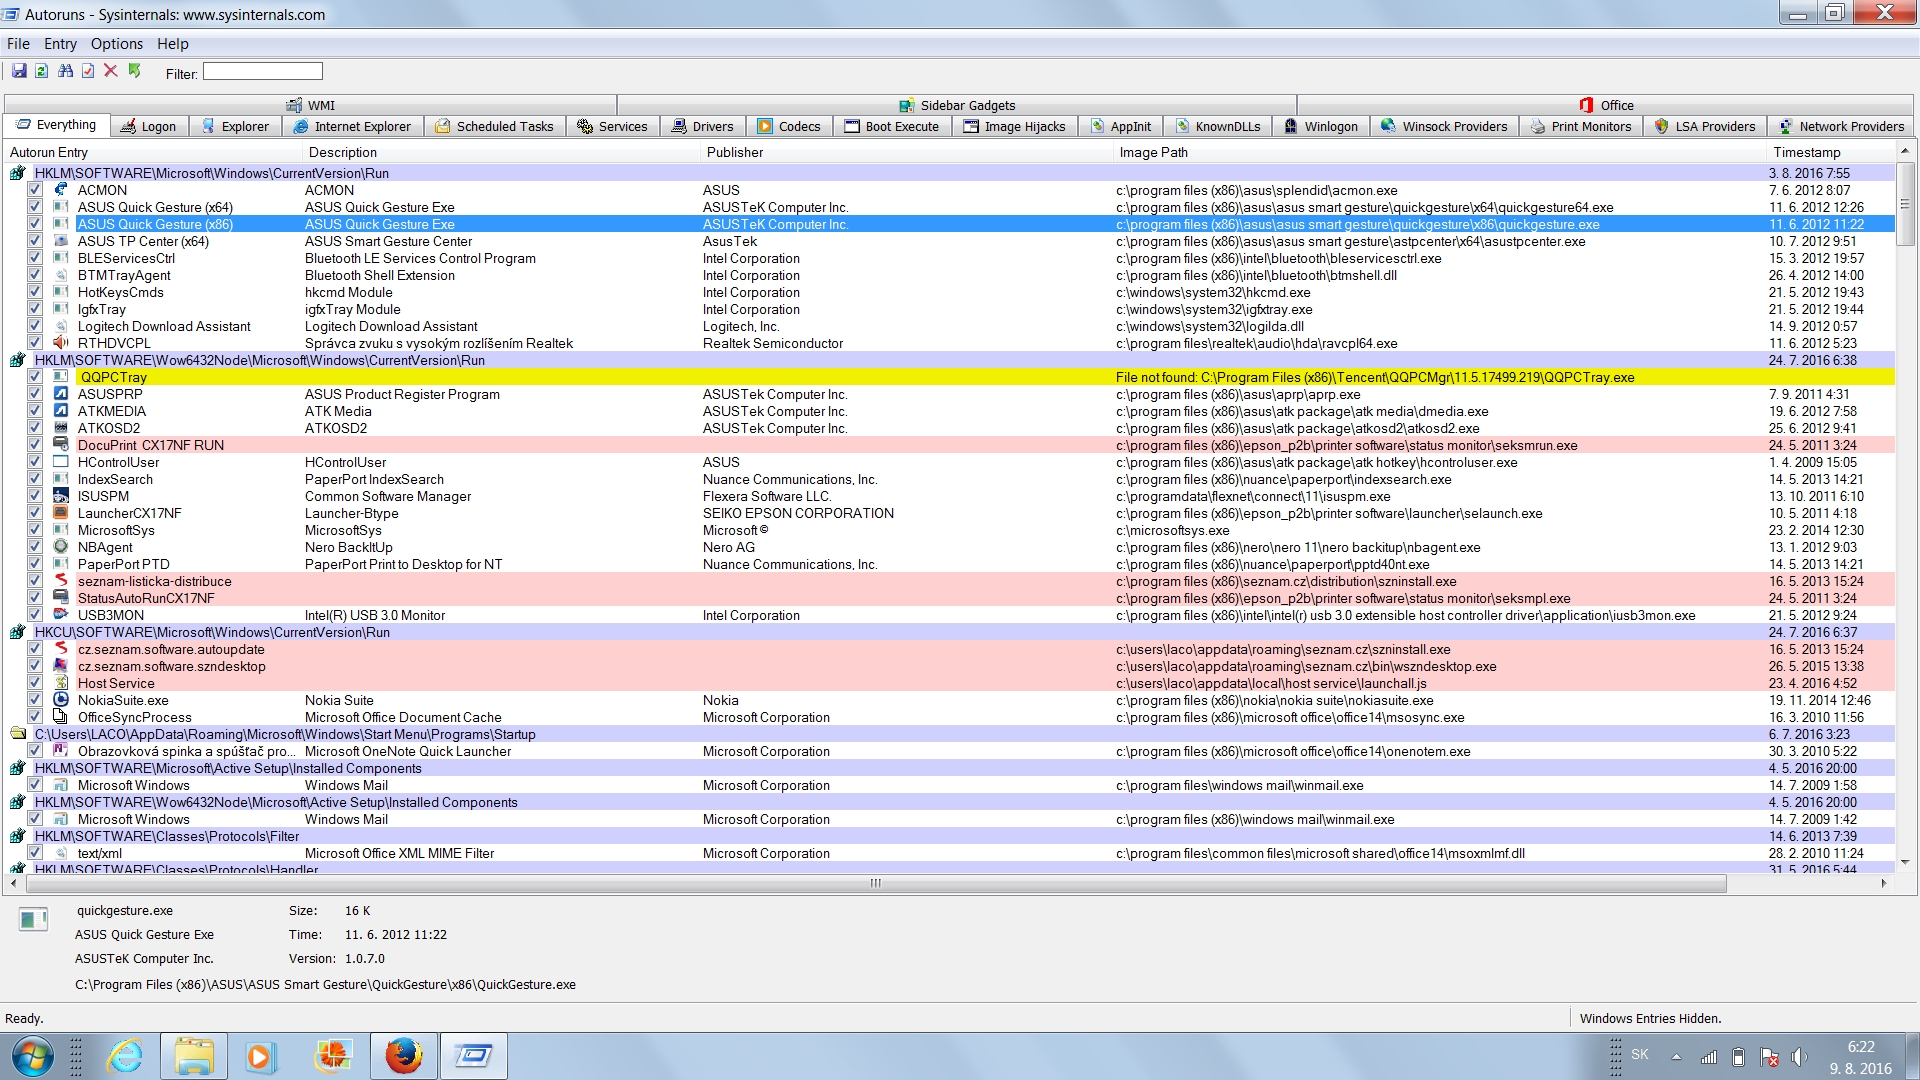The height and width of the screenshot is (1080, 1920).
Task: Show hidden system tray icons arrow
Action: 1676,1056
